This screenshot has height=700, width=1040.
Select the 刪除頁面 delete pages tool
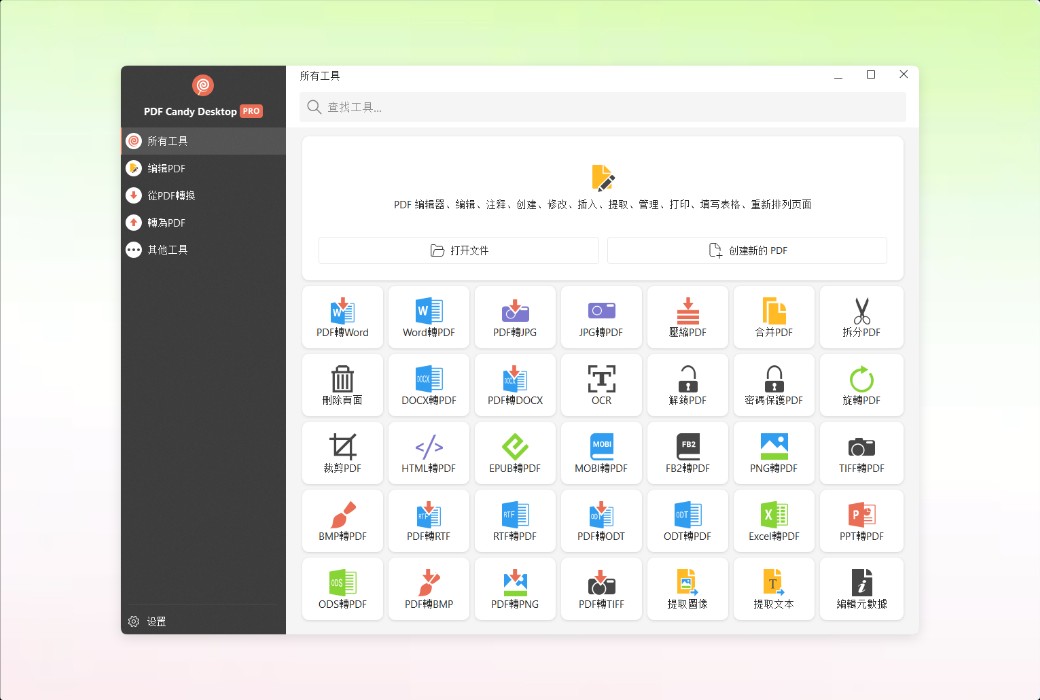coord(342,385)
